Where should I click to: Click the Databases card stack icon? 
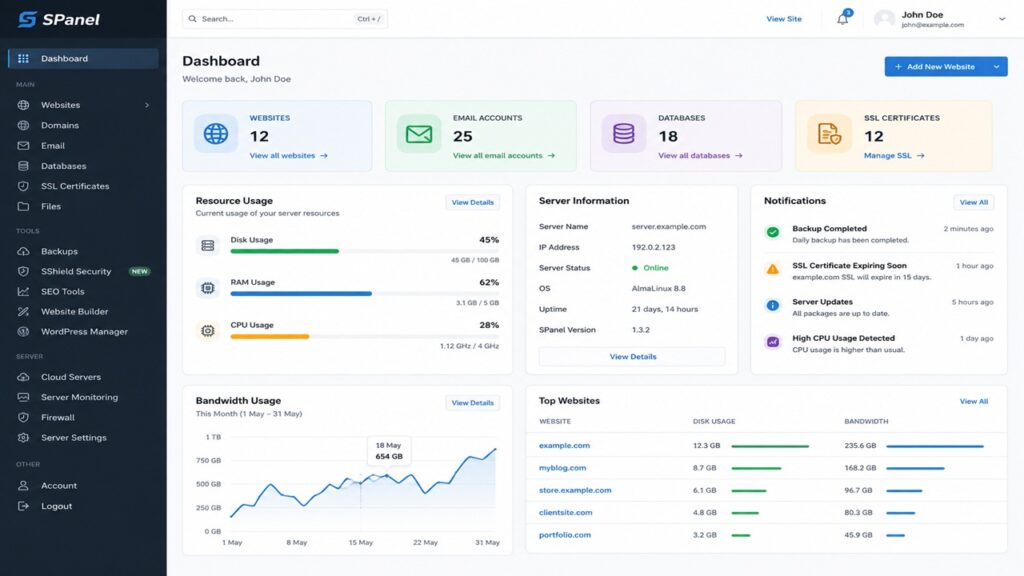click(x=624, y=134)
